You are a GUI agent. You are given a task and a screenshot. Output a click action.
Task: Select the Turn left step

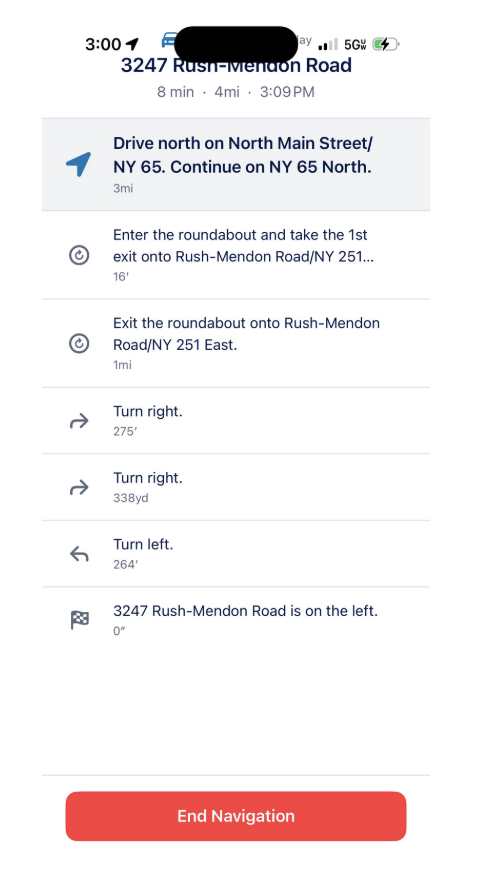click(x=236, y=554)
